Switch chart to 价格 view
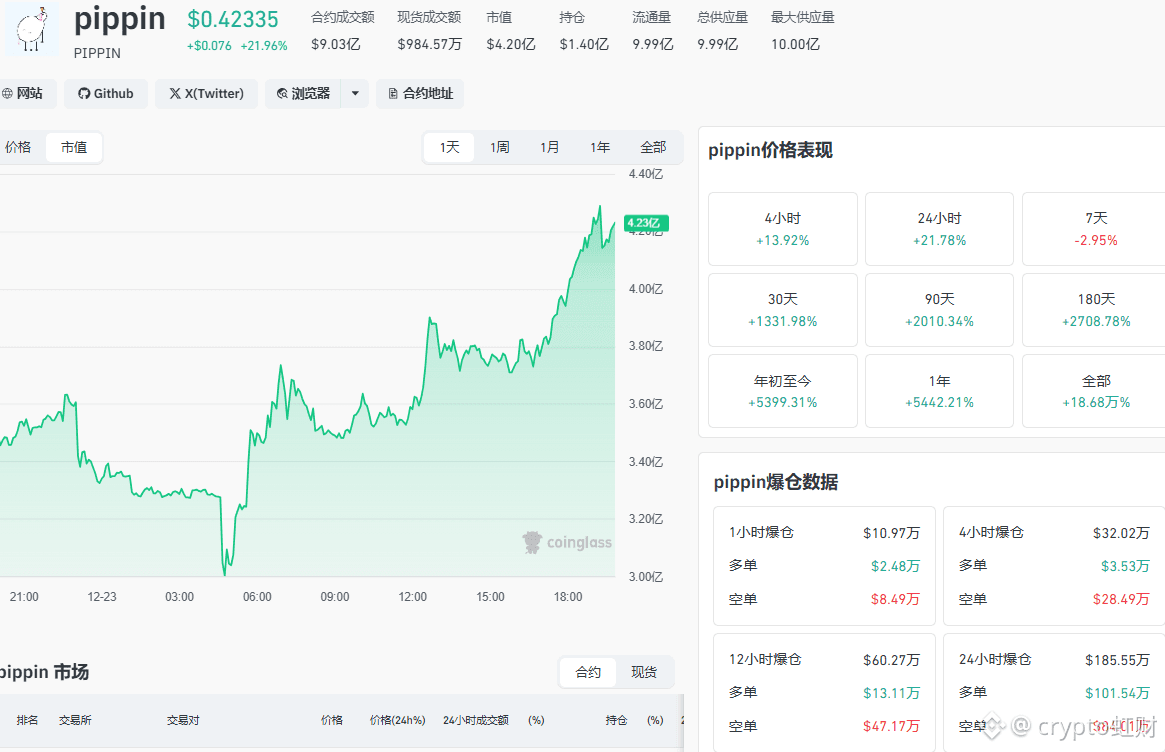 click(x=18, y=148)
